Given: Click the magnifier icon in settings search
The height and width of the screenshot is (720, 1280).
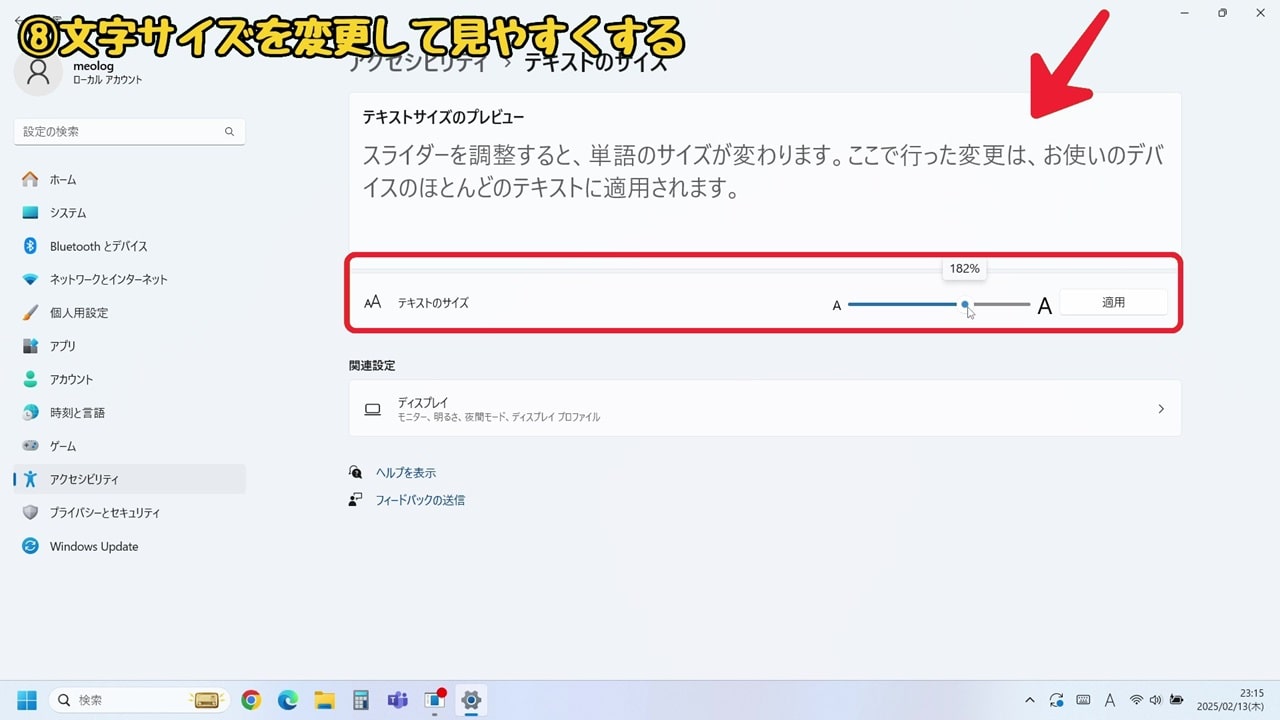Looking at the screenshot, I should click(229, 131).
